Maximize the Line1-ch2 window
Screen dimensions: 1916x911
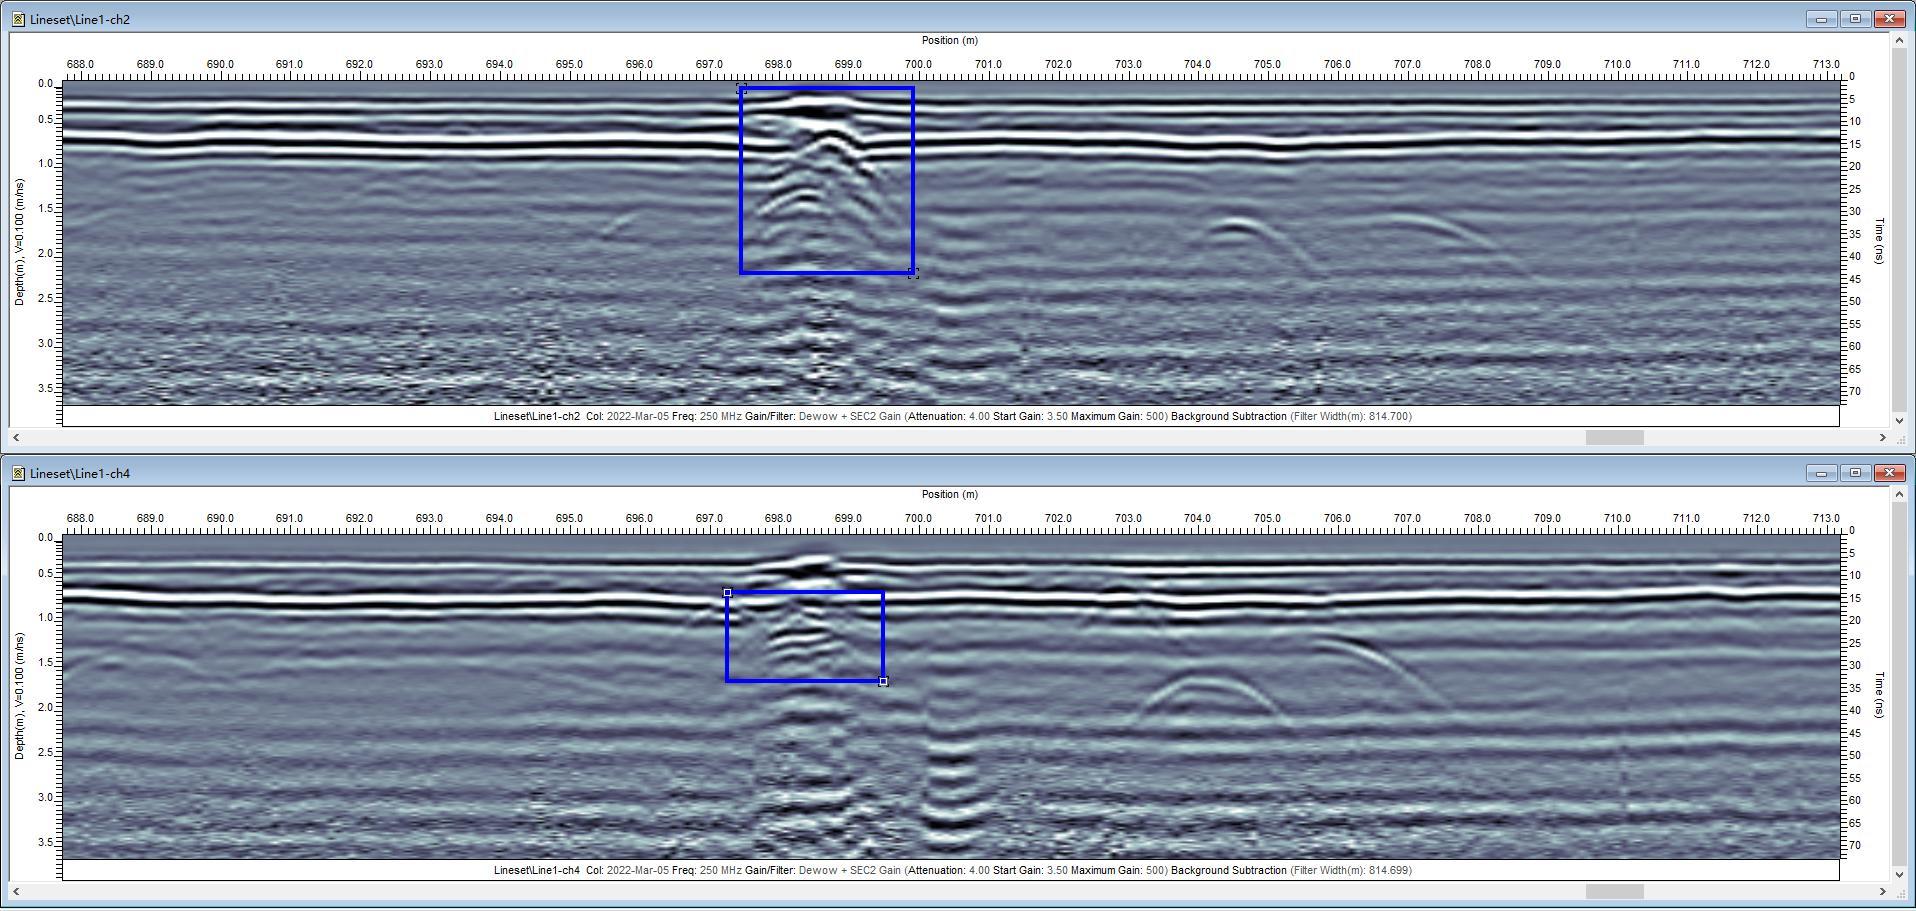click(x=1856, y=19)
